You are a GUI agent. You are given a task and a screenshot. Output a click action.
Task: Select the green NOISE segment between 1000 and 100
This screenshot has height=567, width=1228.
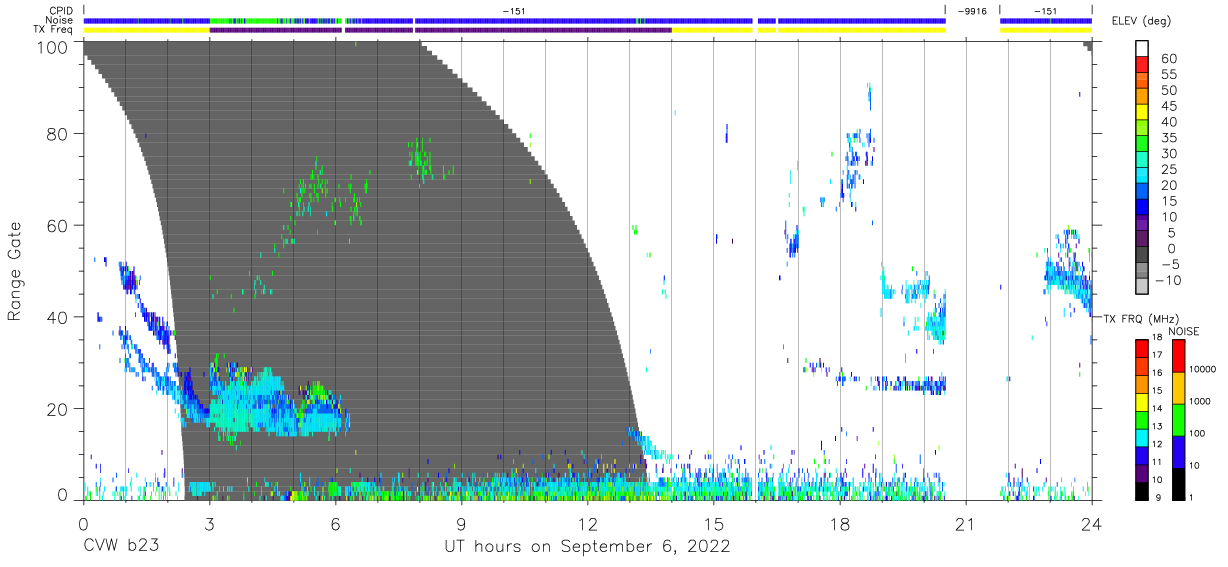coord(1178,419)
